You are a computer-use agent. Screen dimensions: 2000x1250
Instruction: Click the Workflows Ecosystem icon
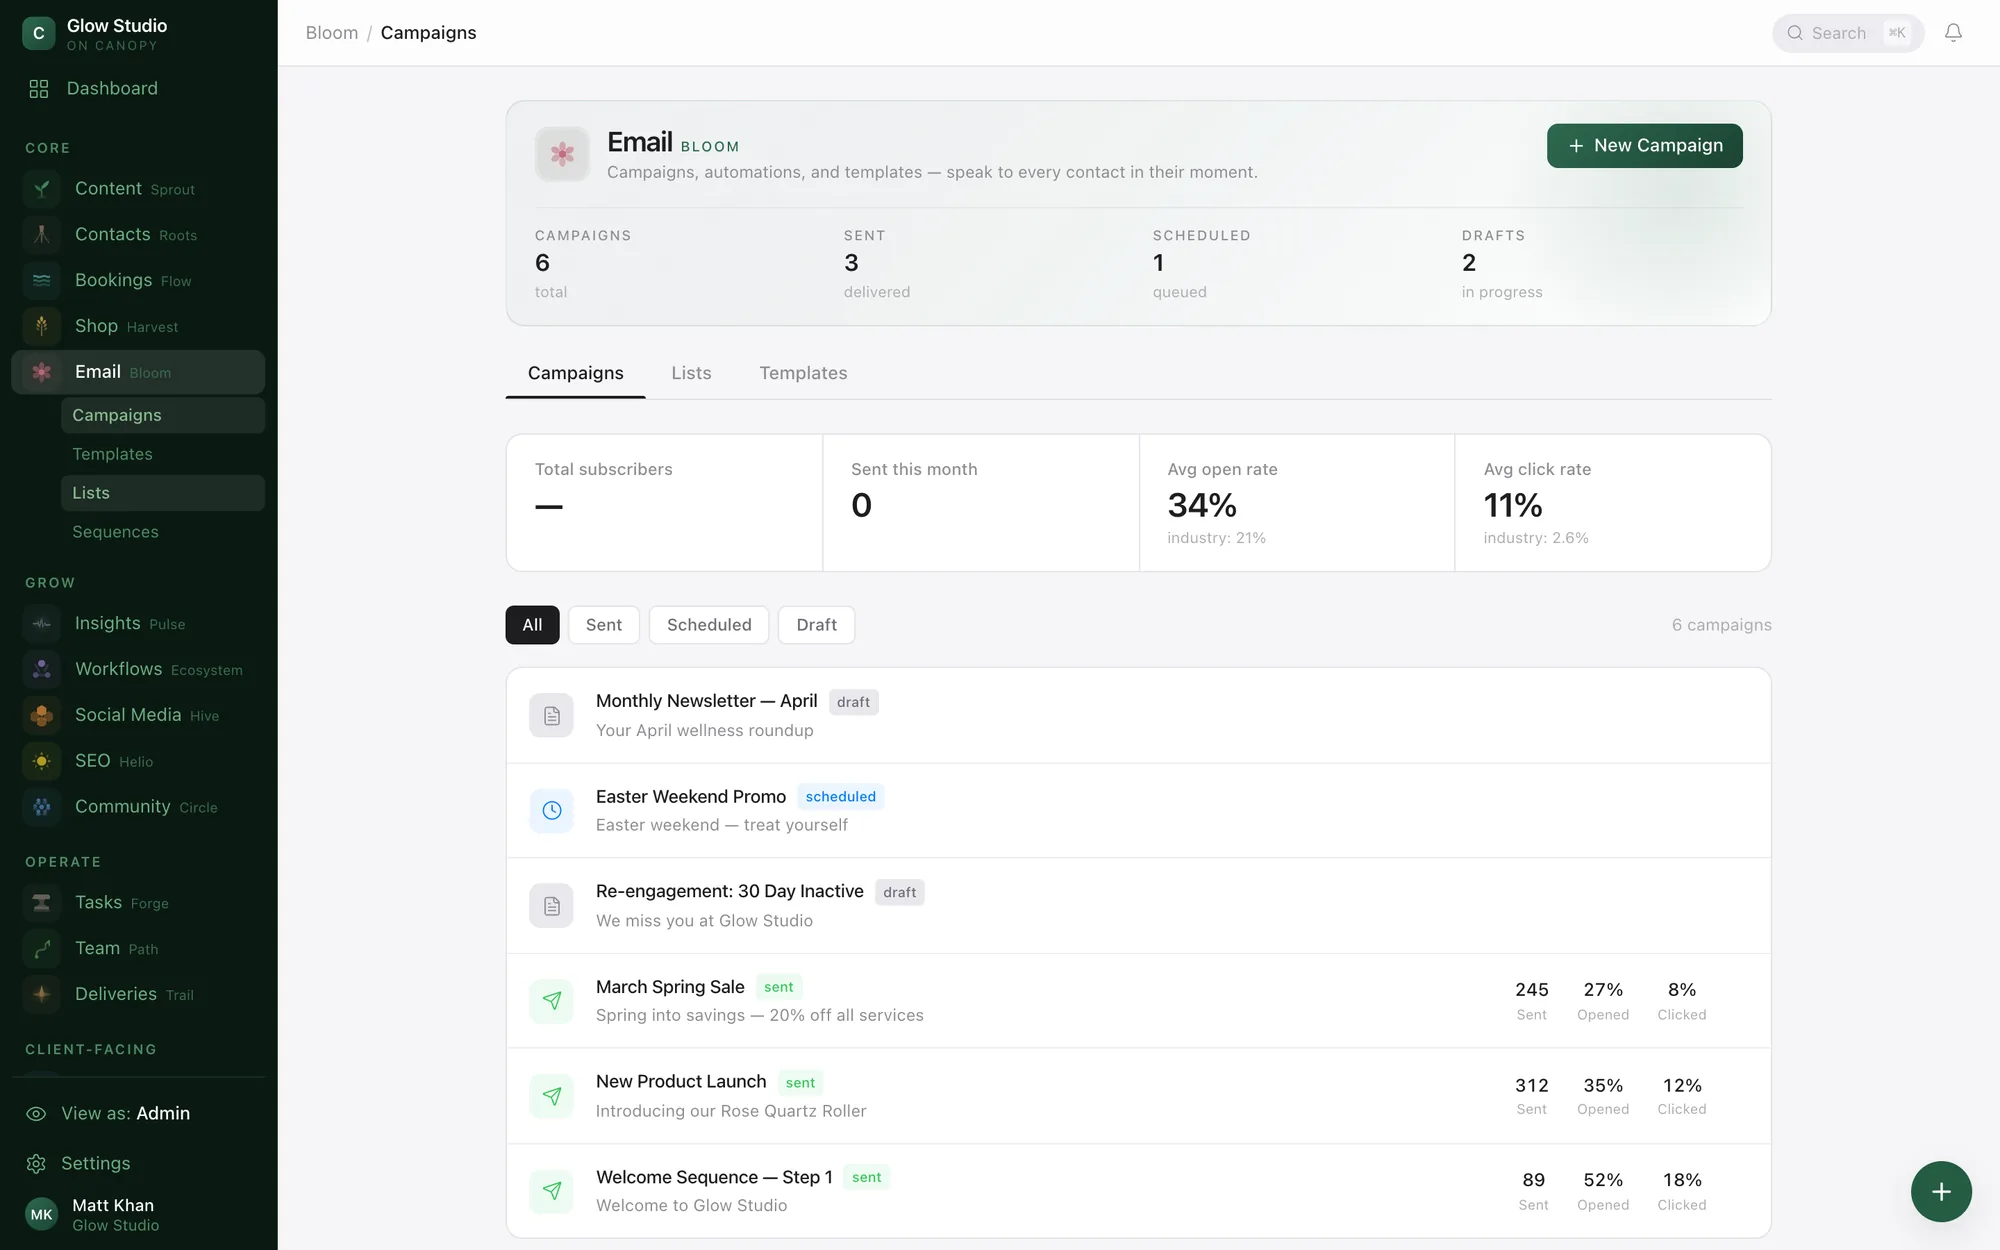(42, 670)
